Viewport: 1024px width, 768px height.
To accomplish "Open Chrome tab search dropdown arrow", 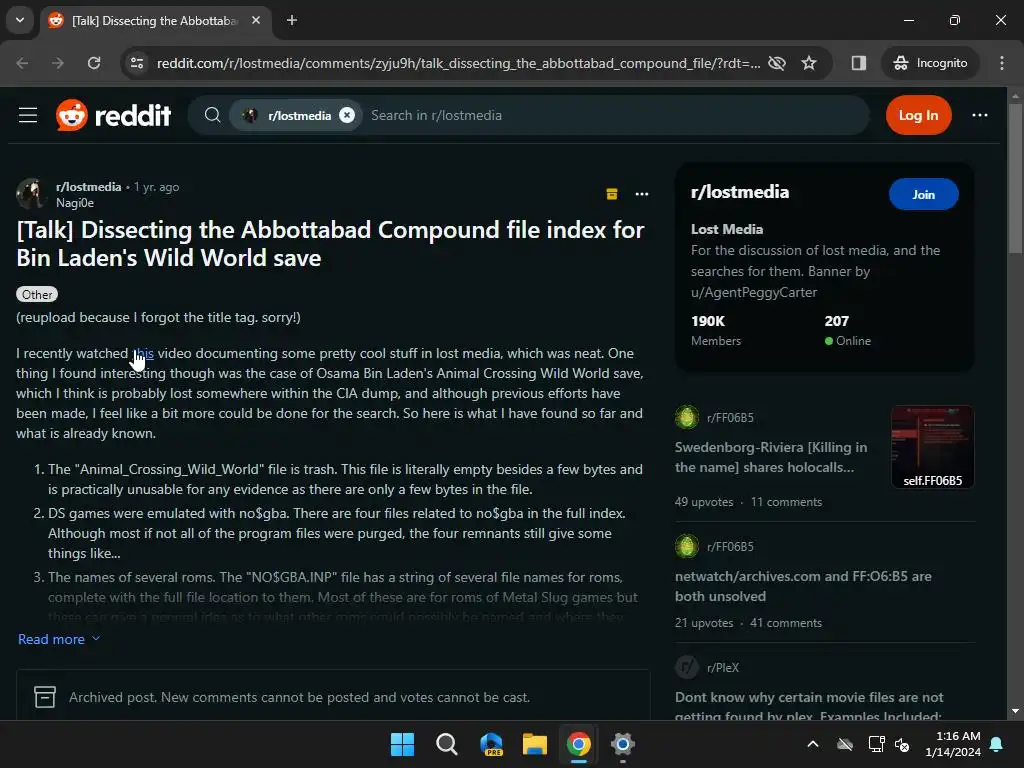I will pyautogui.click(x=20, y=20).
